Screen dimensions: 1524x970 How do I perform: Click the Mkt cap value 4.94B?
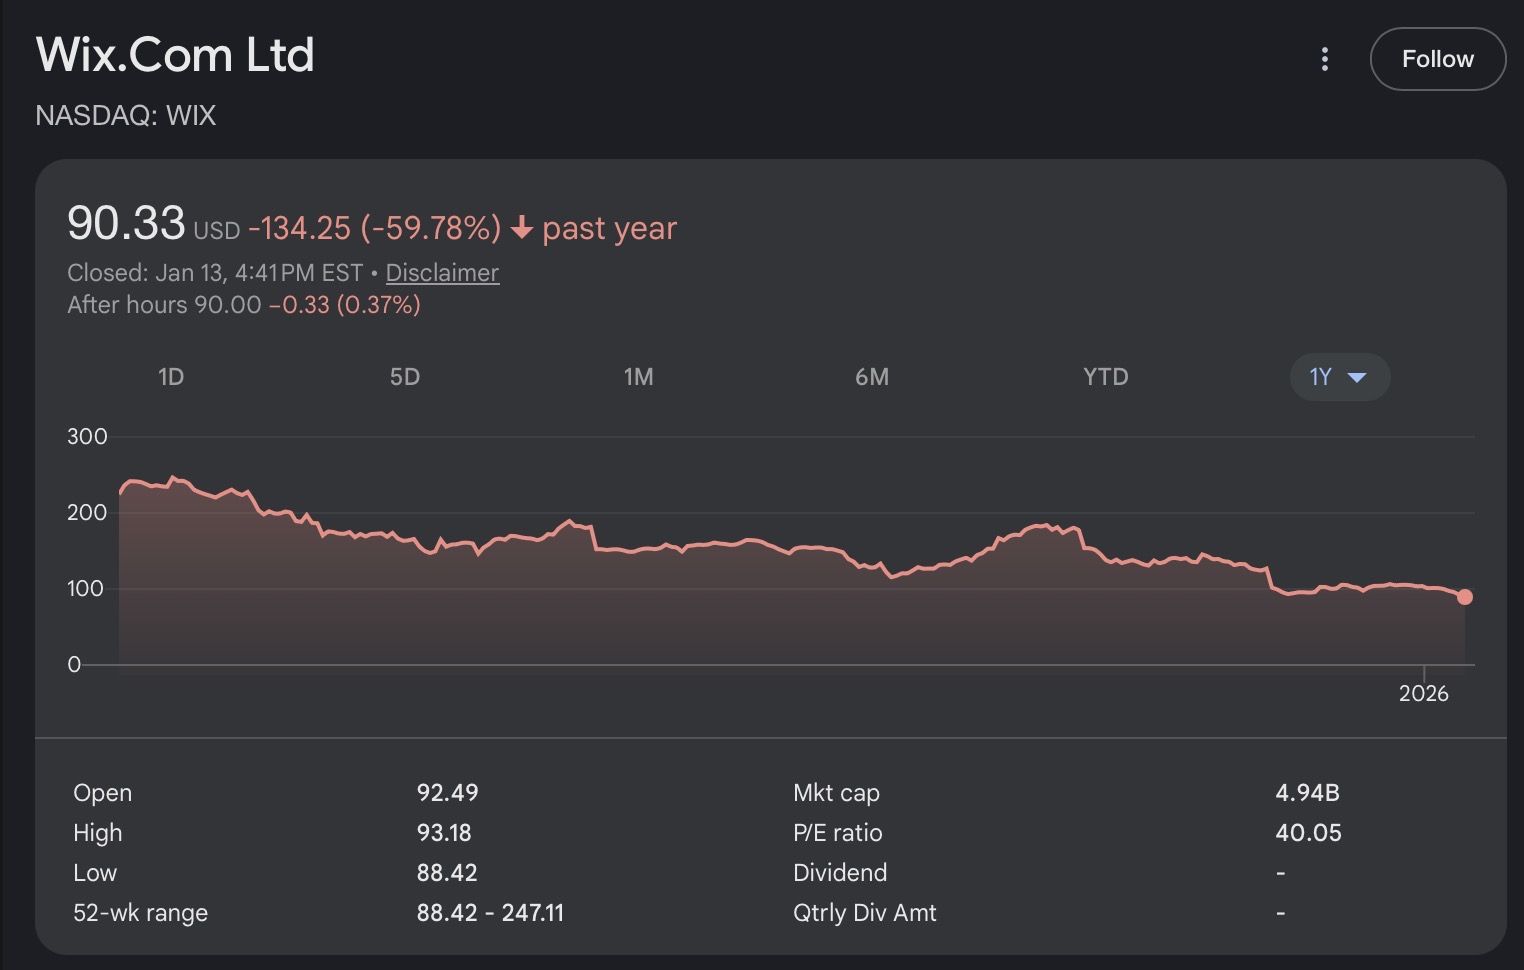point(1307,793)
